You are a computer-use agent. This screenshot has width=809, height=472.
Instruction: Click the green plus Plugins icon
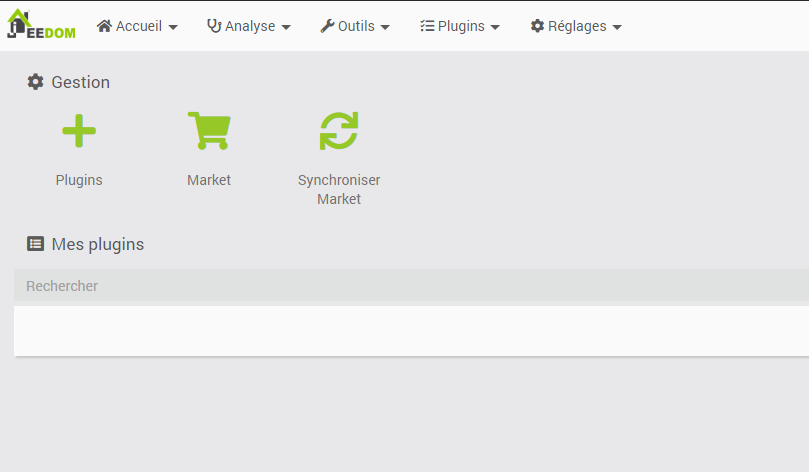[x=79, y=131]
